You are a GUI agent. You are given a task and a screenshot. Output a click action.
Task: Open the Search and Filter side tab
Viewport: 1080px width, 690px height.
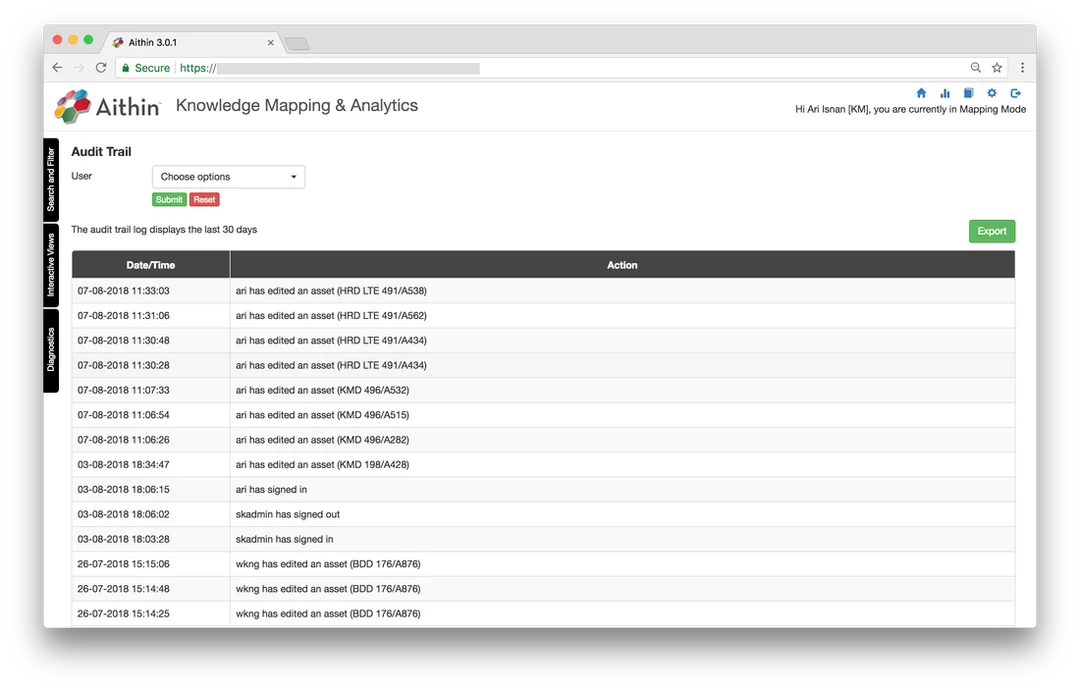[51, 180]
